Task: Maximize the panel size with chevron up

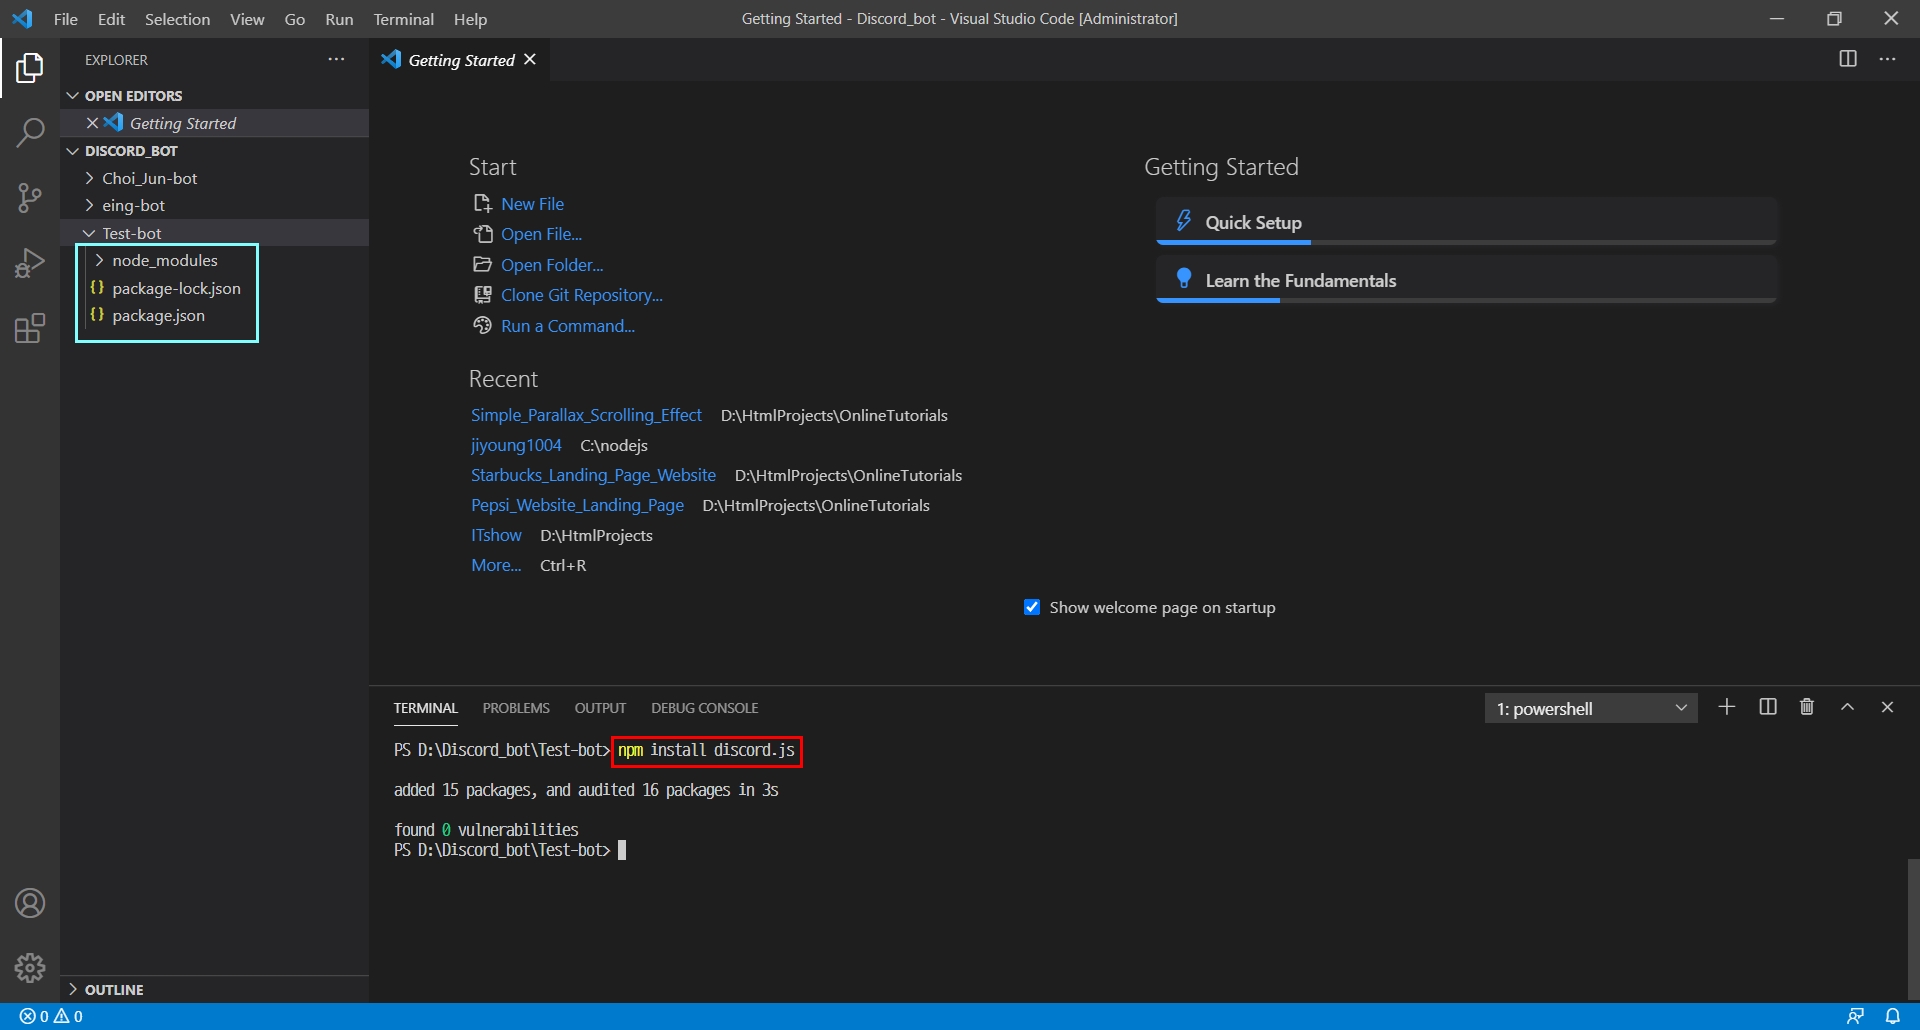Action: (1847, 707)
